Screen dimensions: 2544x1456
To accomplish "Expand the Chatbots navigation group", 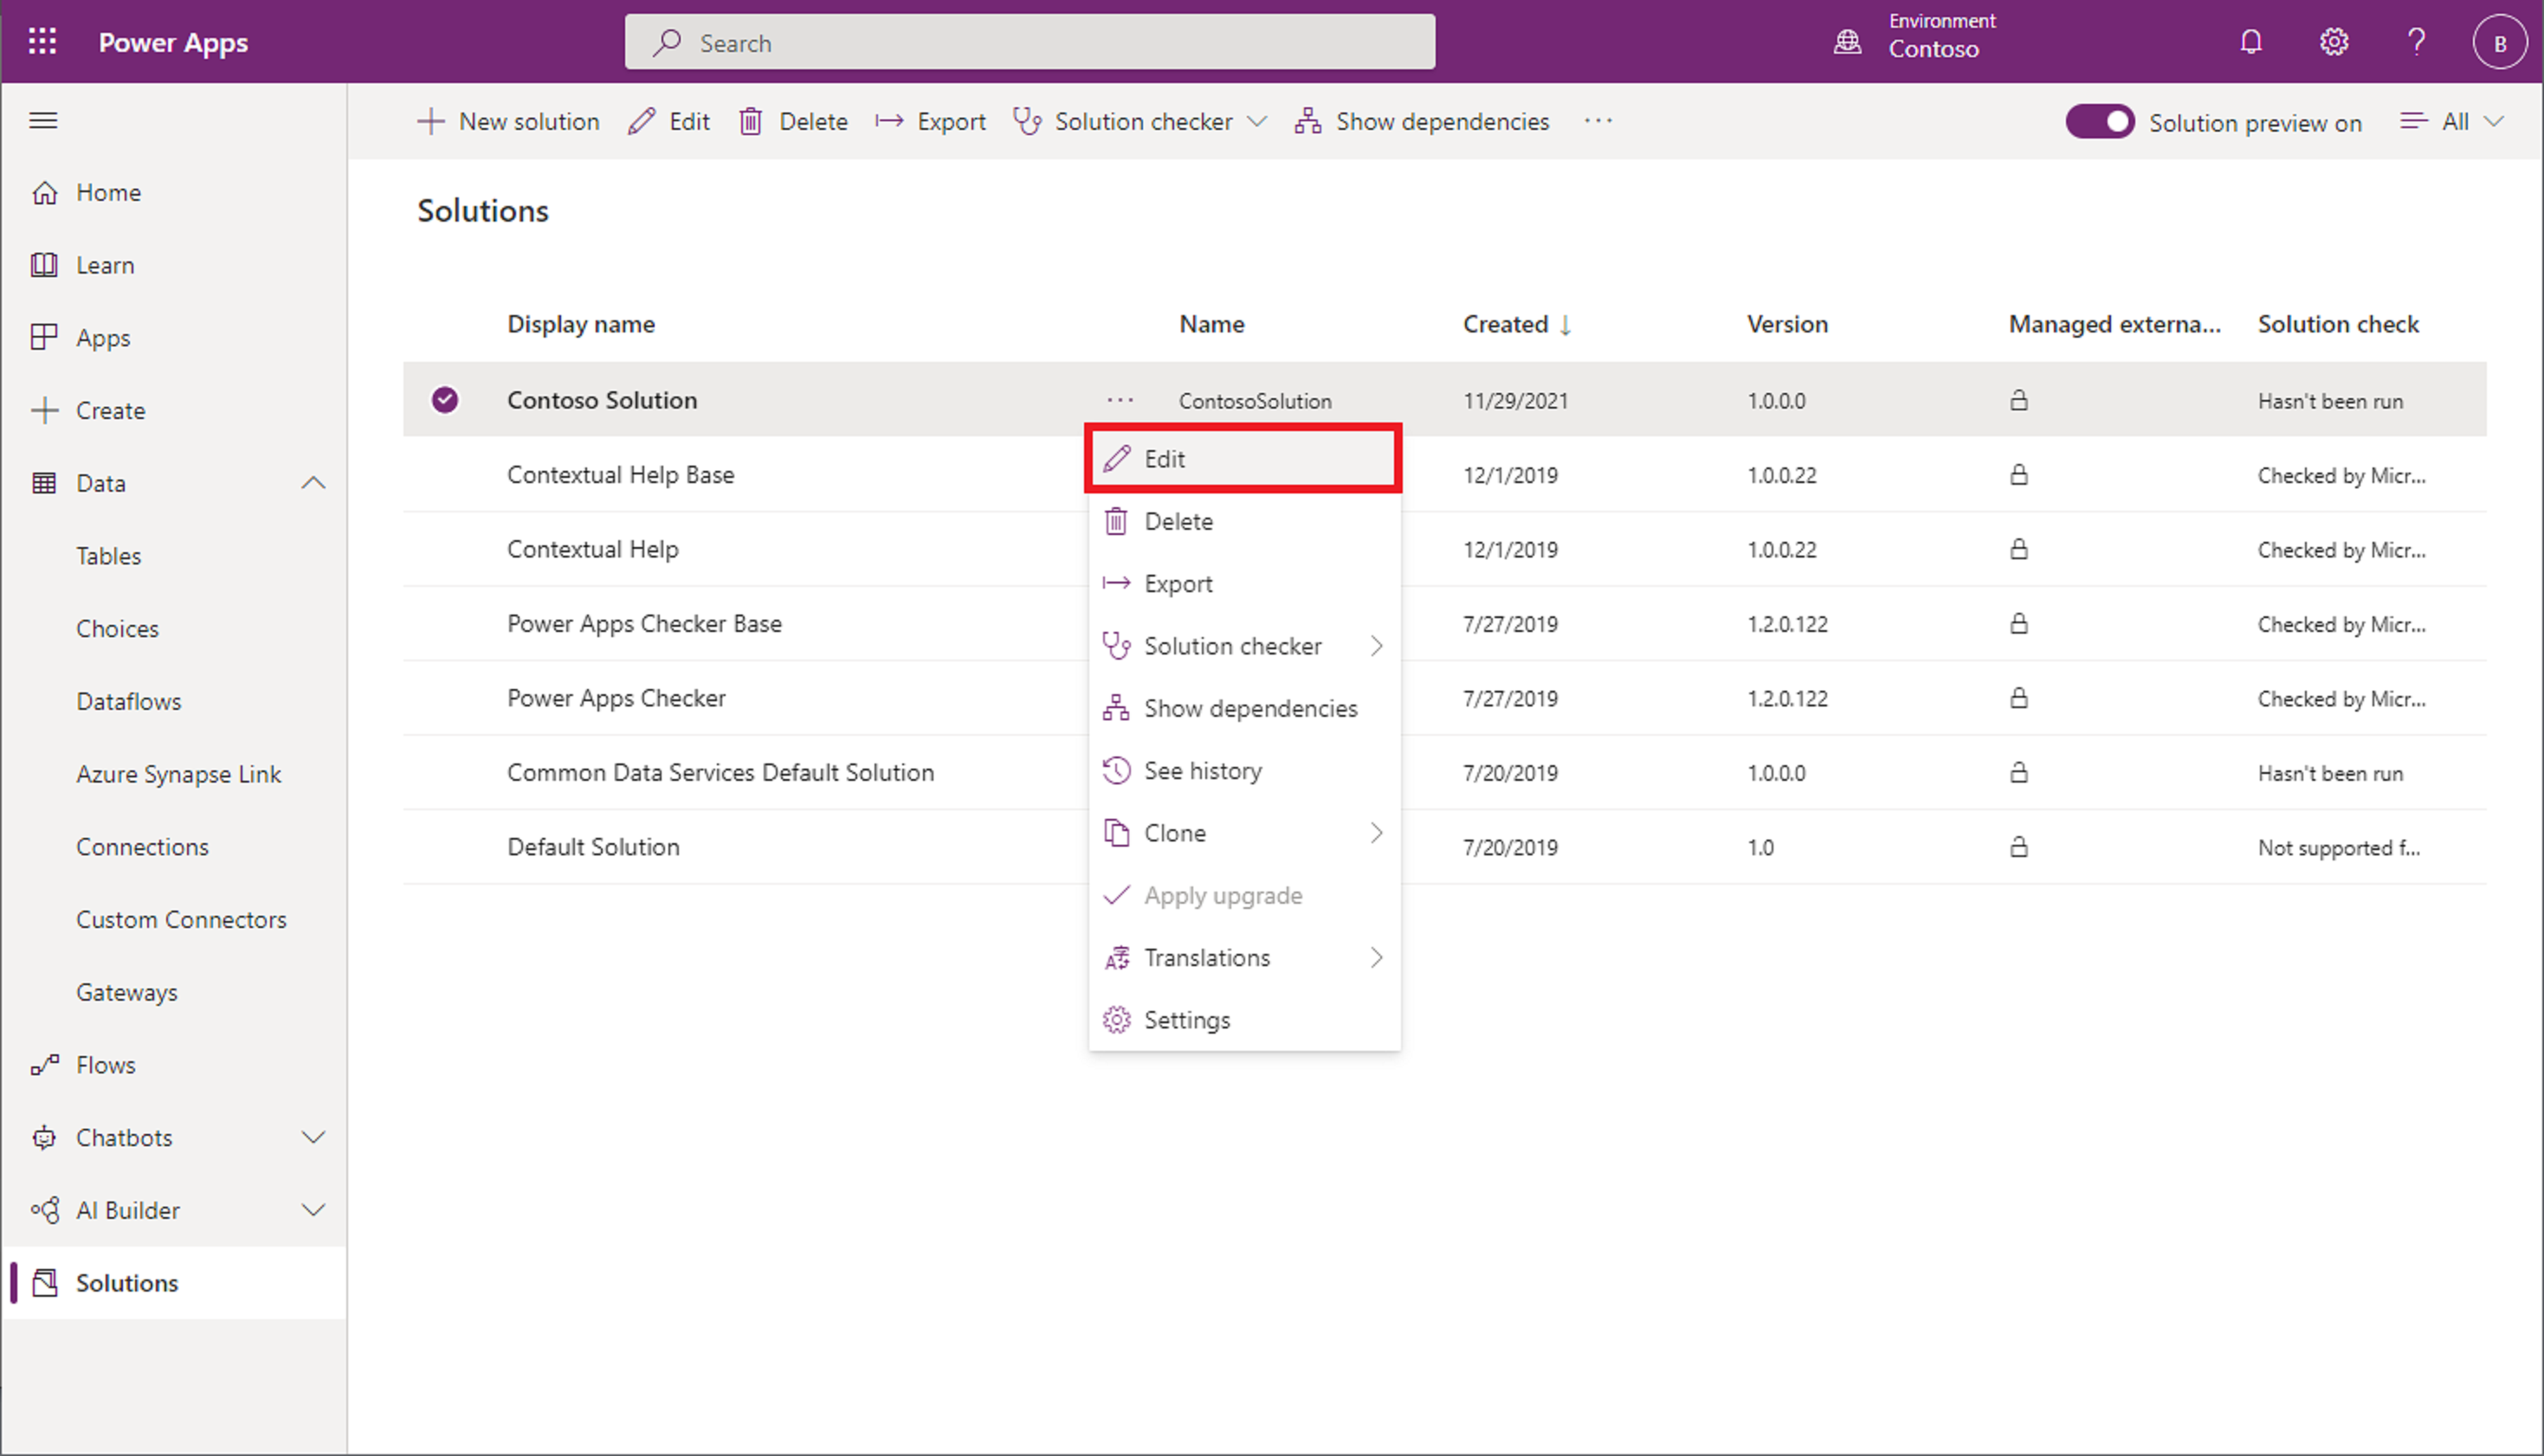I will click(313, 1138).
